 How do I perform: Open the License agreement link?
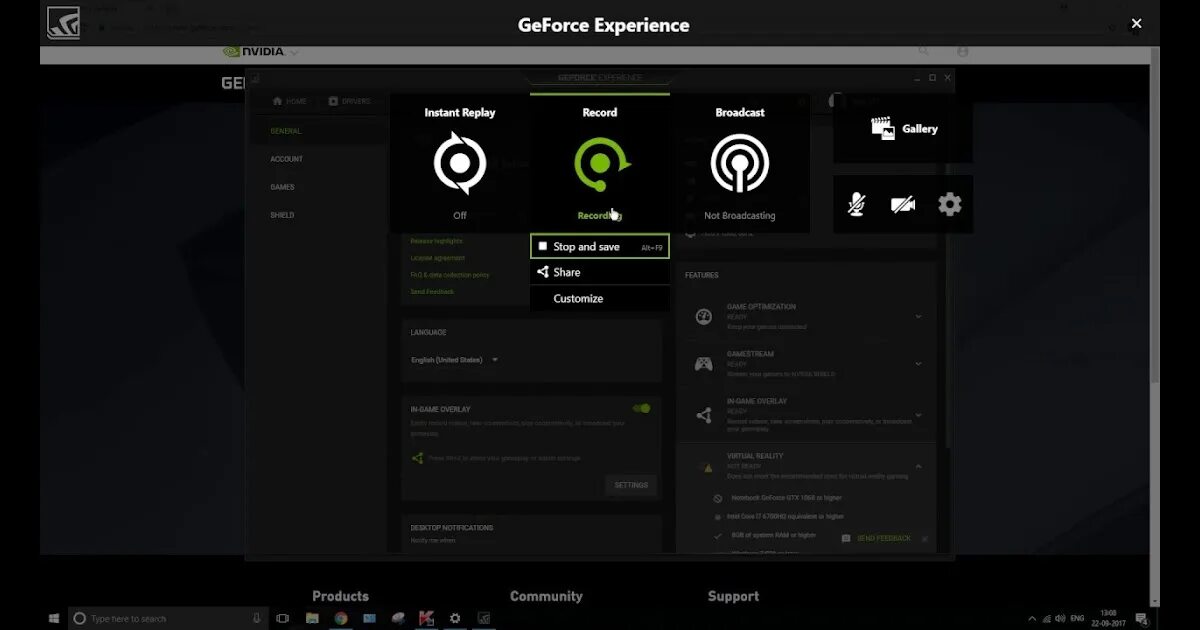pyautogui.click(x=437, y=258)
